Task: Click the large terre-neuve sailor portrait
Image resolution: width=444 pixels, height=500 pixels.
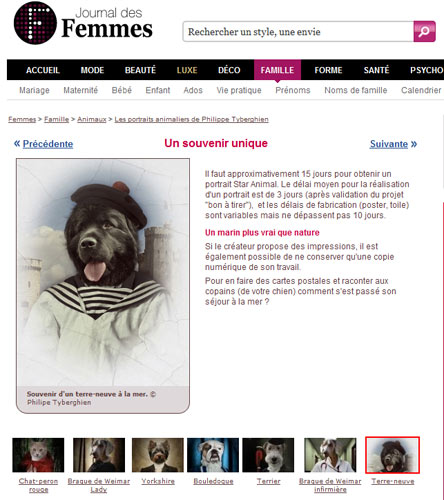Action: pos(103,272)
